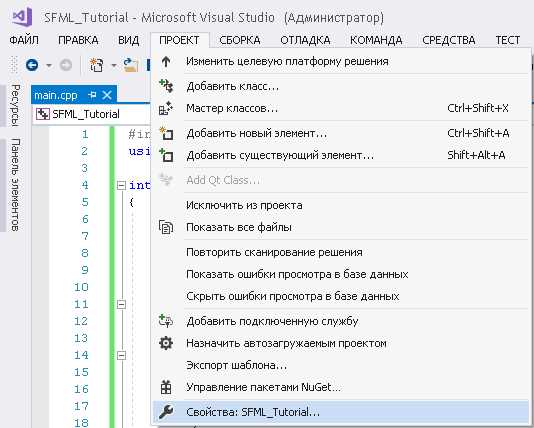The width and height of the screenshot is (534, 428).
Task: Click the greyed navigate forward icon
Action: click(66, 65)
